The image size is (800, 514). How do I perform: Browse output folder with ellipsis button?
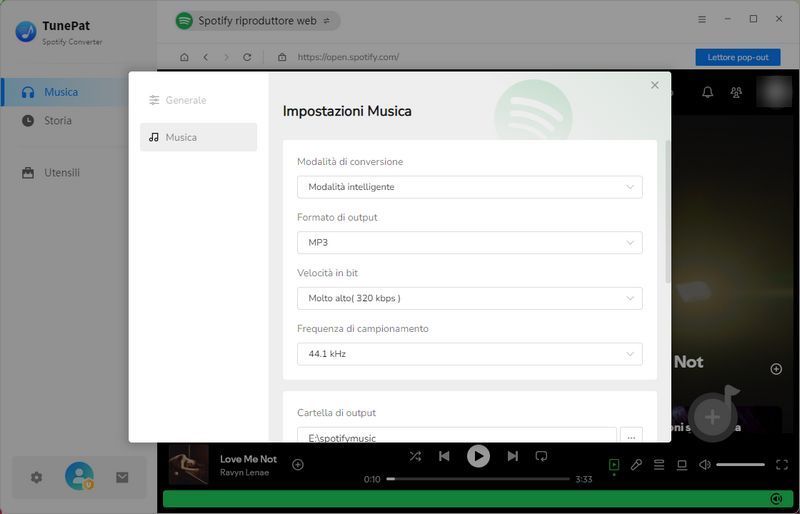click(x=631, y=435)
